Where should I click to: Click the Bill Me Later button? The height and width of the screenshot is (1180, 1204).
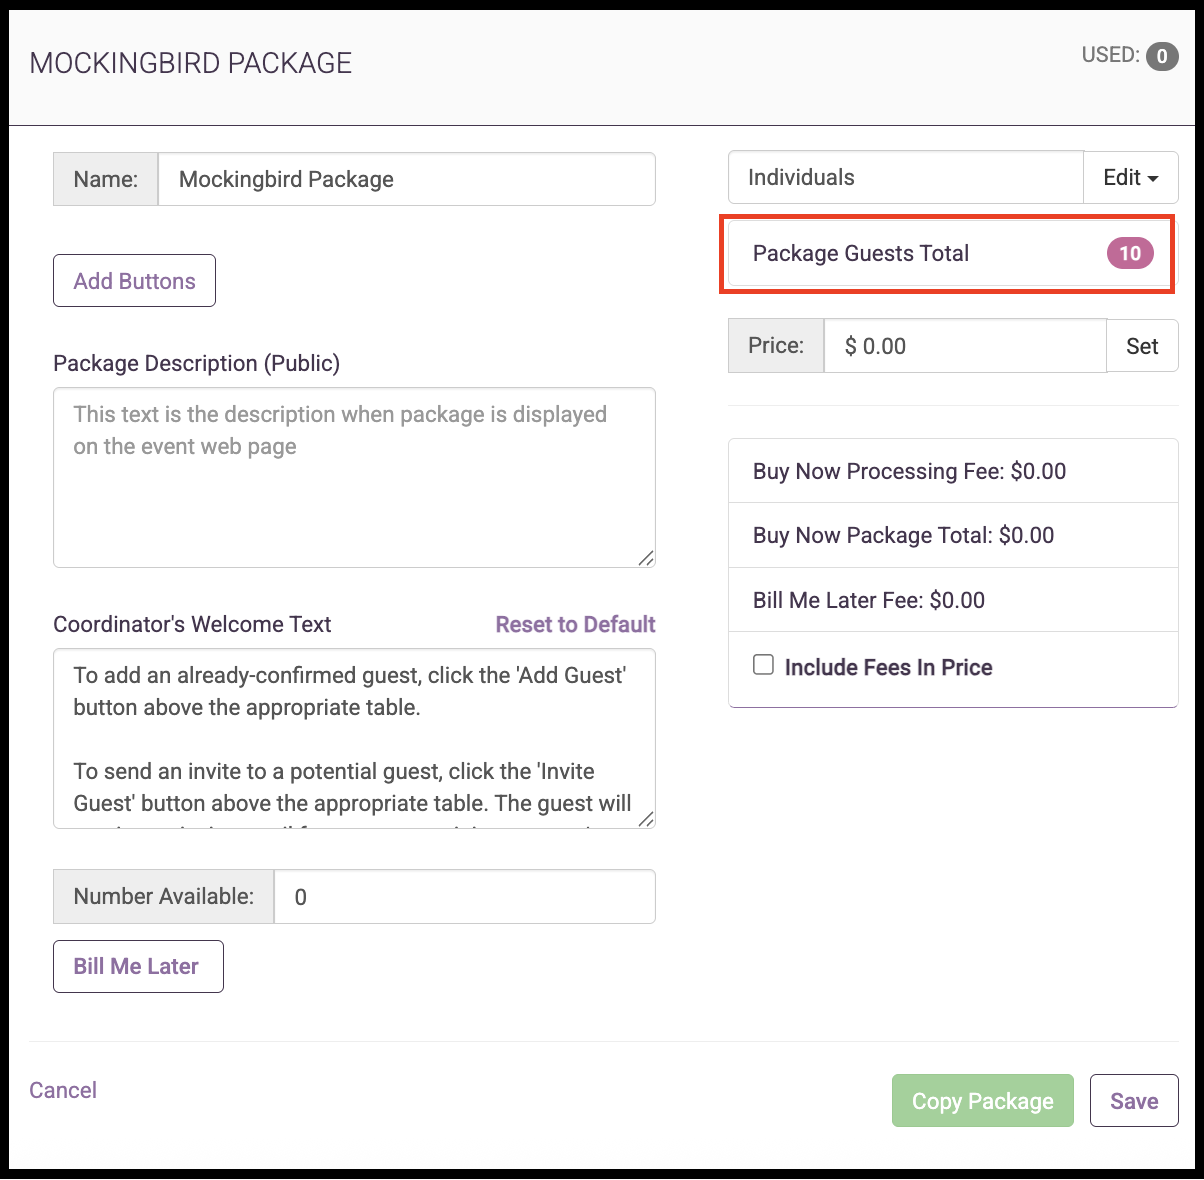tap(138, 966)
